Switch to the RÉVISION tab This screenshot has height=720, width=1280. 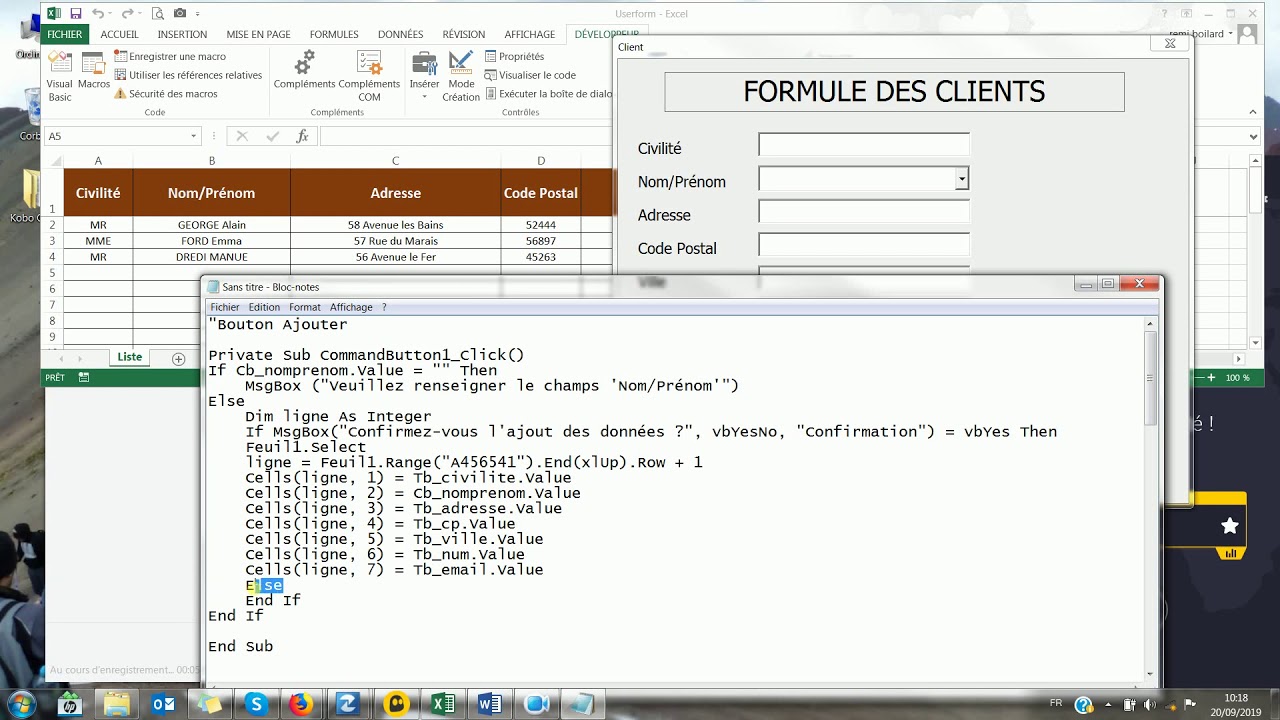point(463,34)
